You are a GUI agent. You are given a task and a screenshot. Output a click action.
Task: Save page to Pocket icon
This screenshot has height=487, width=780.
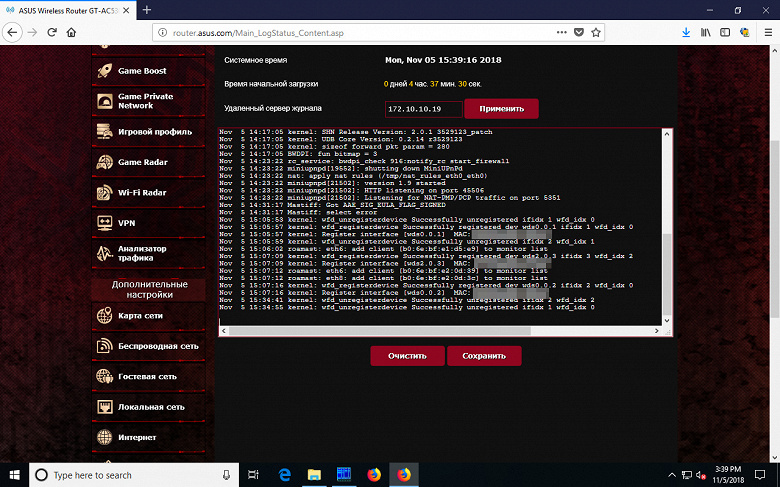point(579,32)
